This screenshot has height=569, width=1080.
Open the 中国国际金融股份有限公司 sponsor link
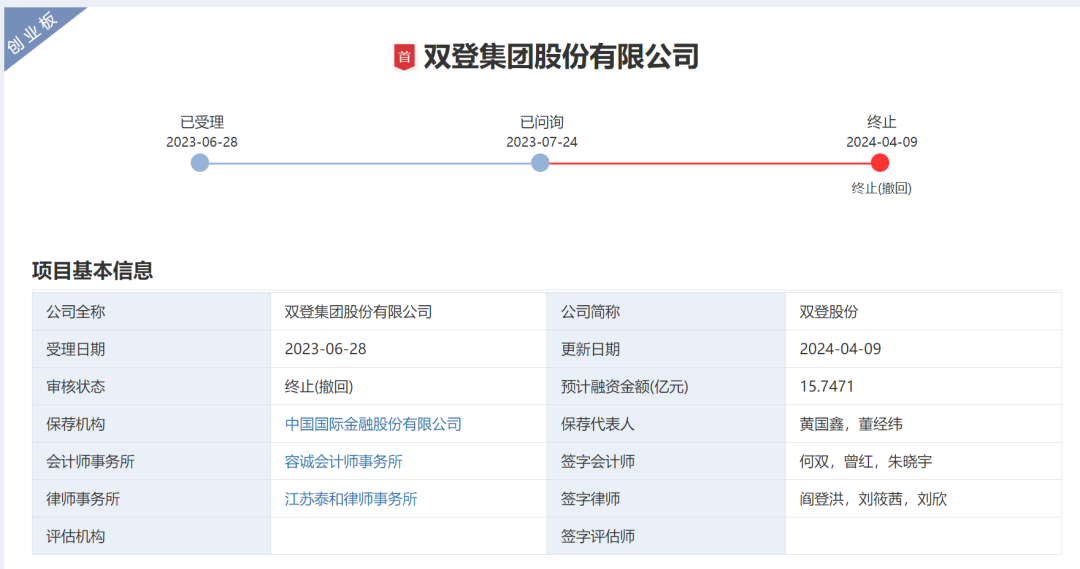click(373, 424)
